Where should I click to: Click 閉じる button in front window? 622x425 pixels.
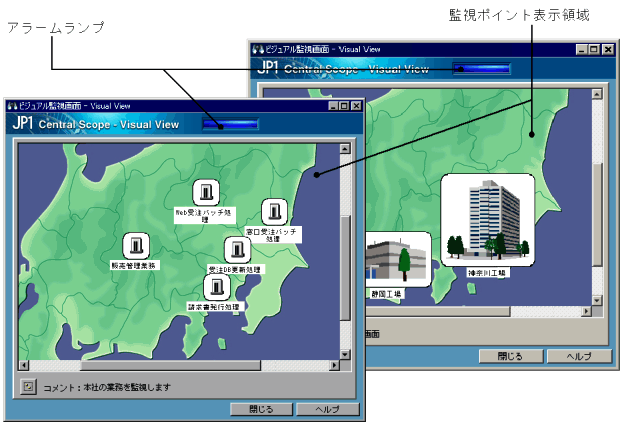pyautogui.click(x=261, y=409)
